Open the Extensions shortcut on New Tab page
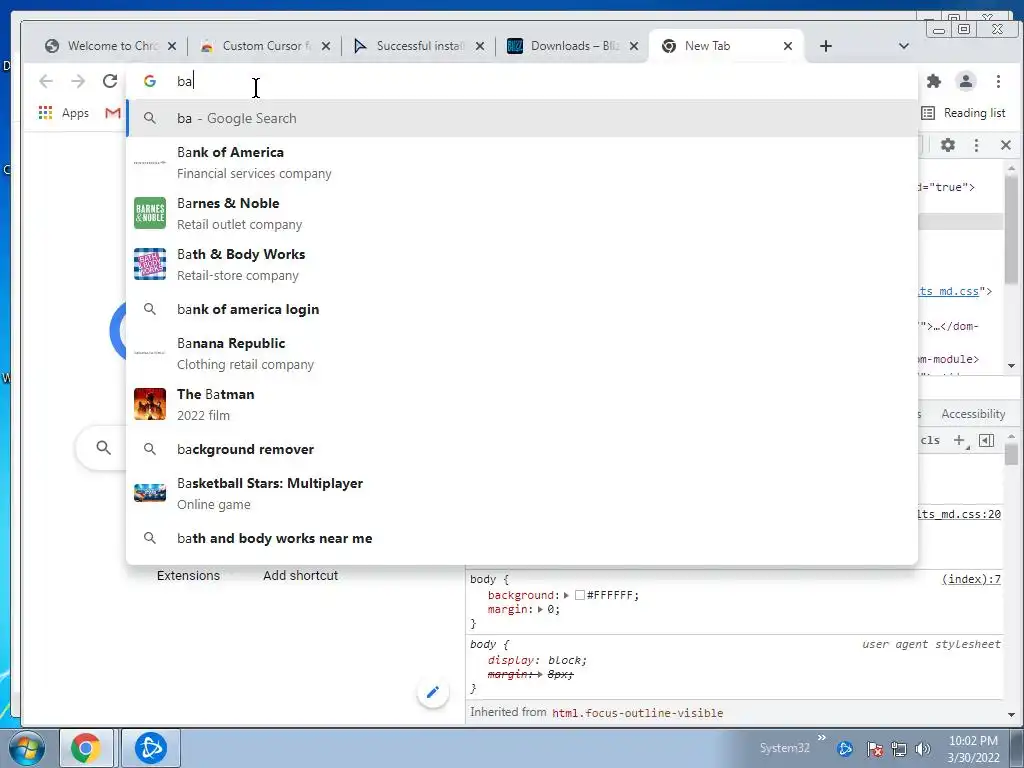 [188, 575]
